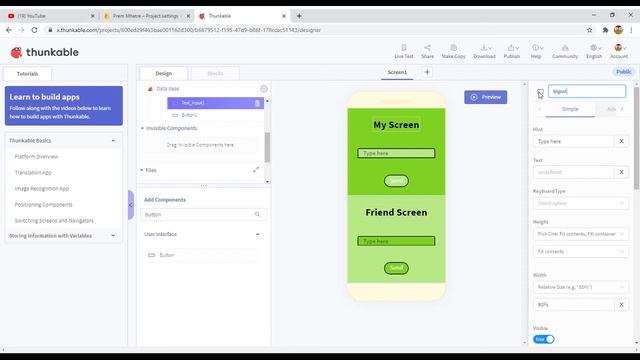Click the properties panel scrollbar
The image size is (640, 360).
point(636,138)
